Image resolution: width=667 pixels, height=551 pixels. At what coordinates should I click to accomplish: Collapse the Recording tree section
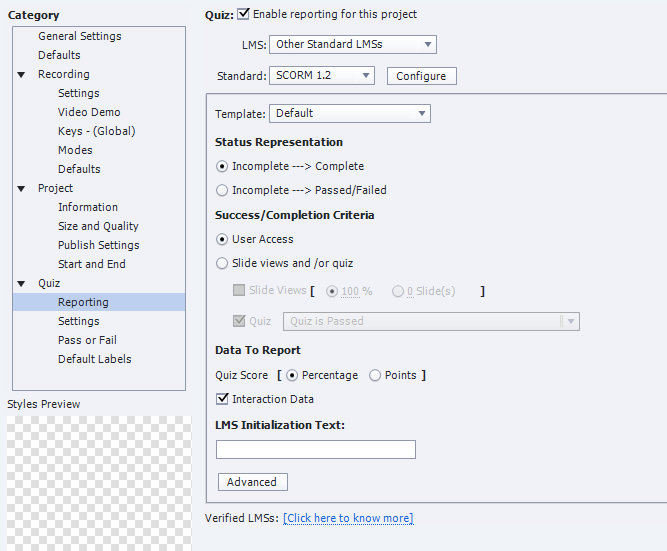22,75
